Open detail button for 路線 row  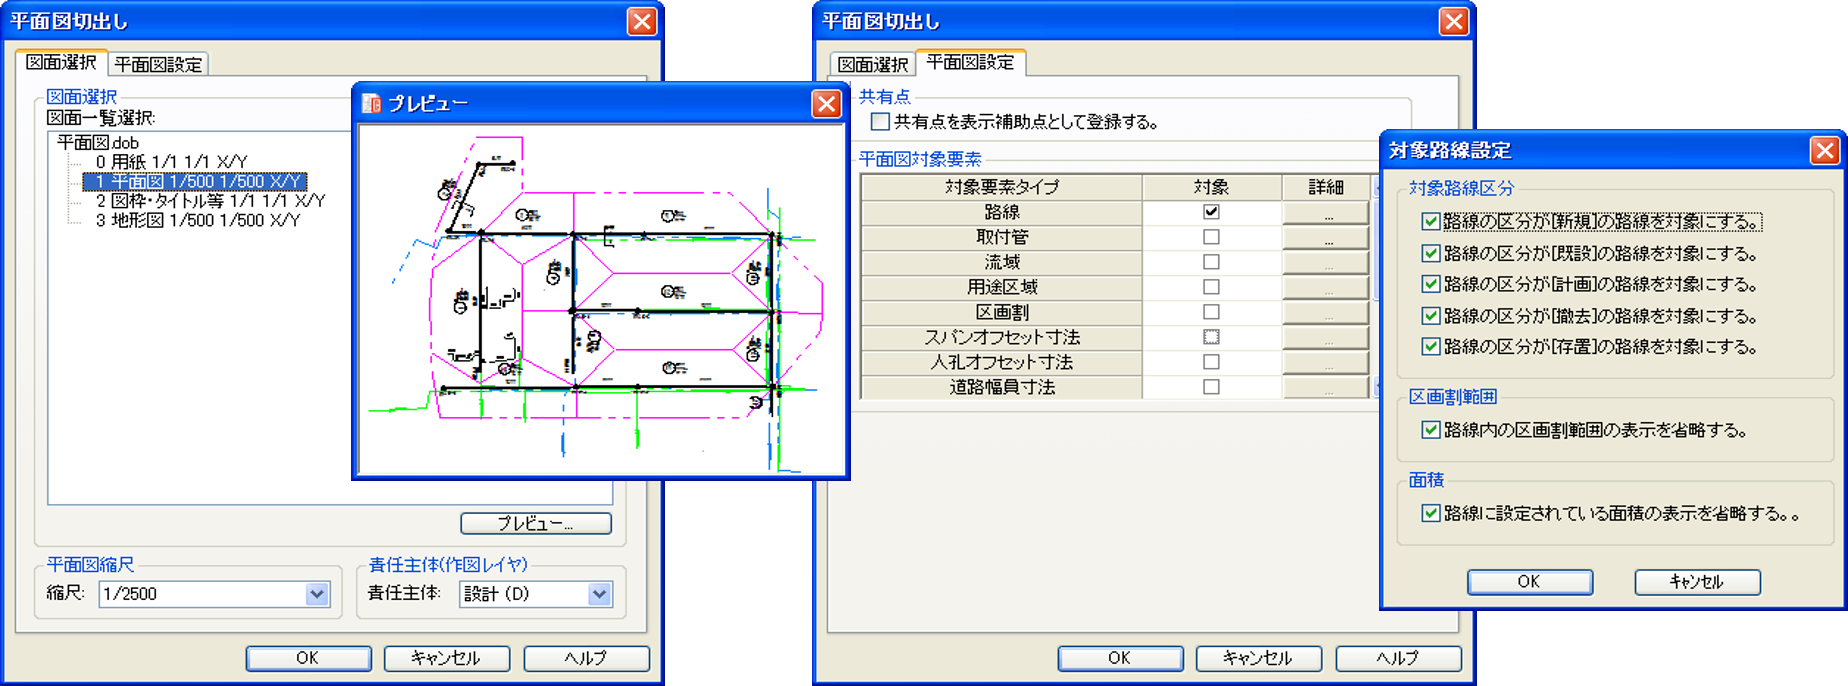[1326, 213]
